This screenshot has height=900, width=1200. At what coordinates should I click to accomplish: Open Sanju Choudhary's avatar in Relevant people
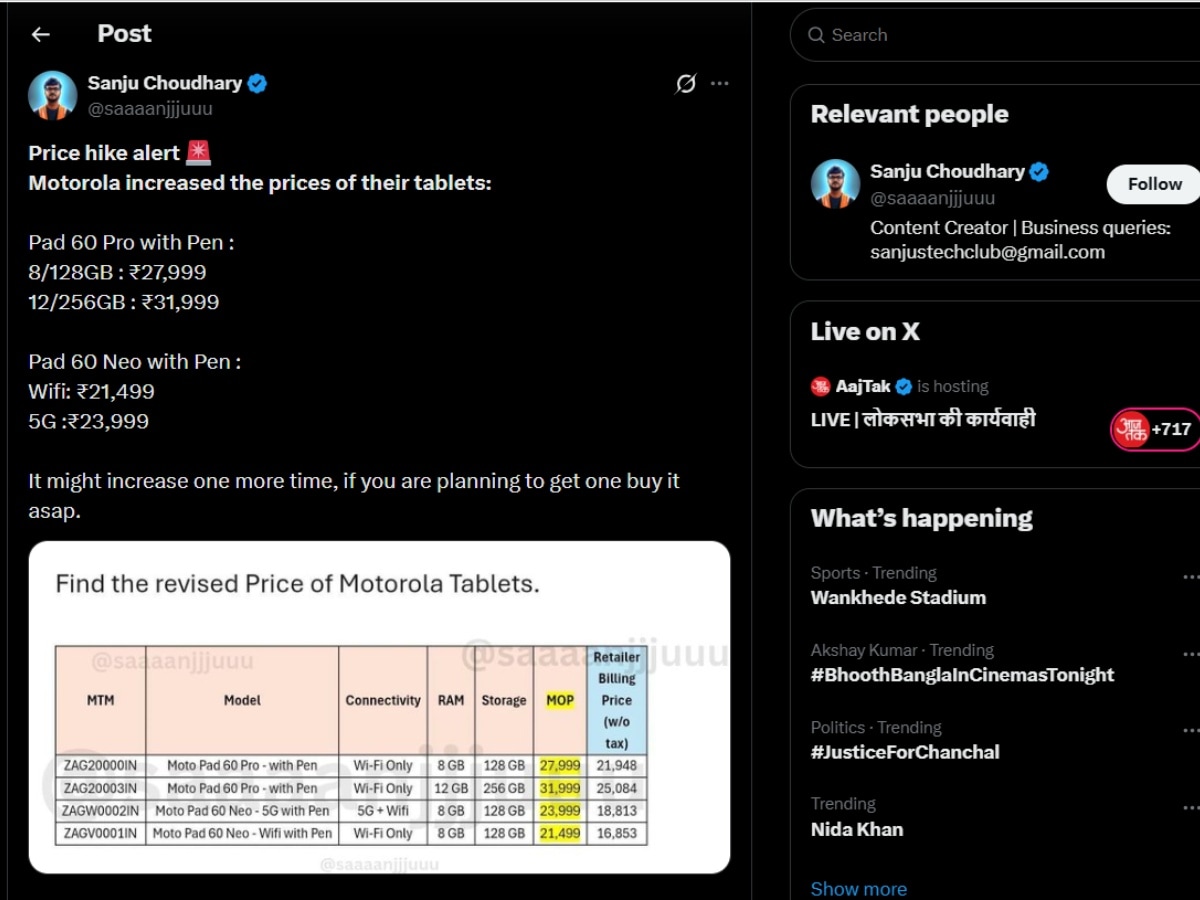(835, 184)
